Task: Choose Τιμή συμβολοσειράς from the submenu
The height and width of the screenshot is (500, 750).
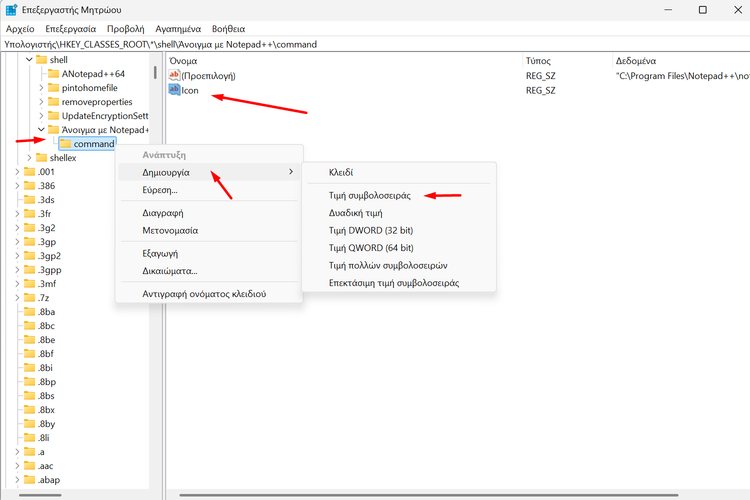Action: 369,196
